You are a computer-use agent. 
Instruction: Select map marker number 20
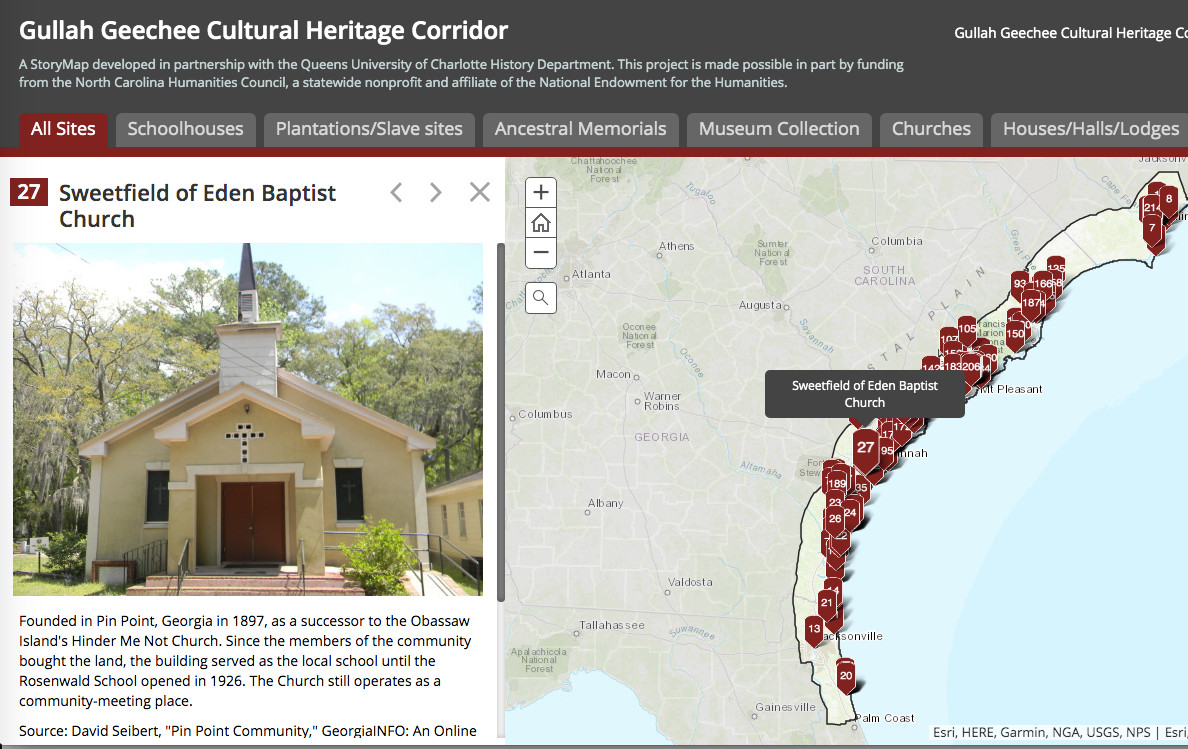click(x=846, y=676)
